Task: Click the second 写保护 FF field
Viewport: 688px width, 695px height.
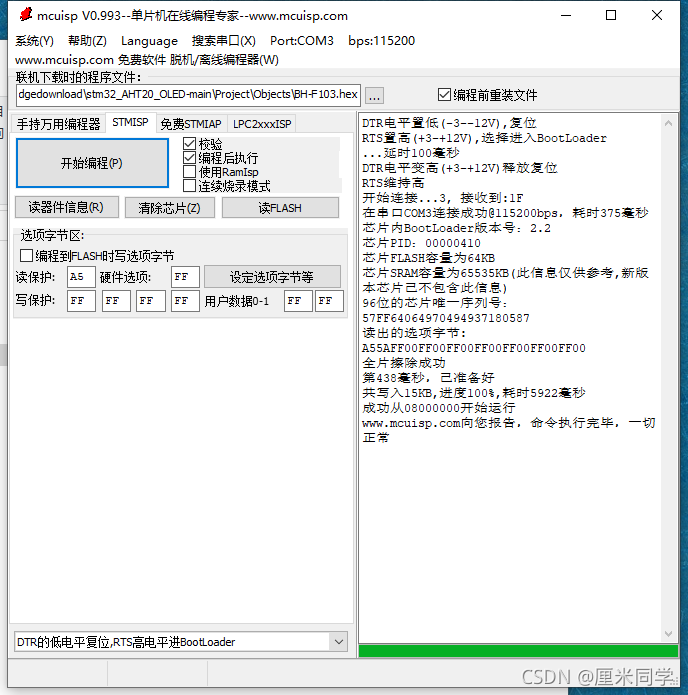Action: click(116, 301)
